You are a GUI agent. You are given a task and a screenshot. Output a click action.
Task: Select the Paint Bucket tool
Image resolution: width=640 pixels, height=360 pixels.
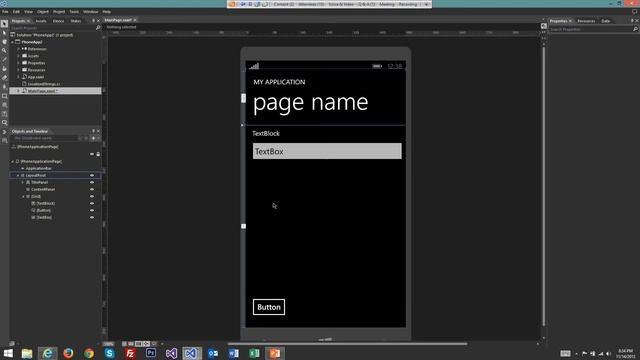[x=4, y=69]
